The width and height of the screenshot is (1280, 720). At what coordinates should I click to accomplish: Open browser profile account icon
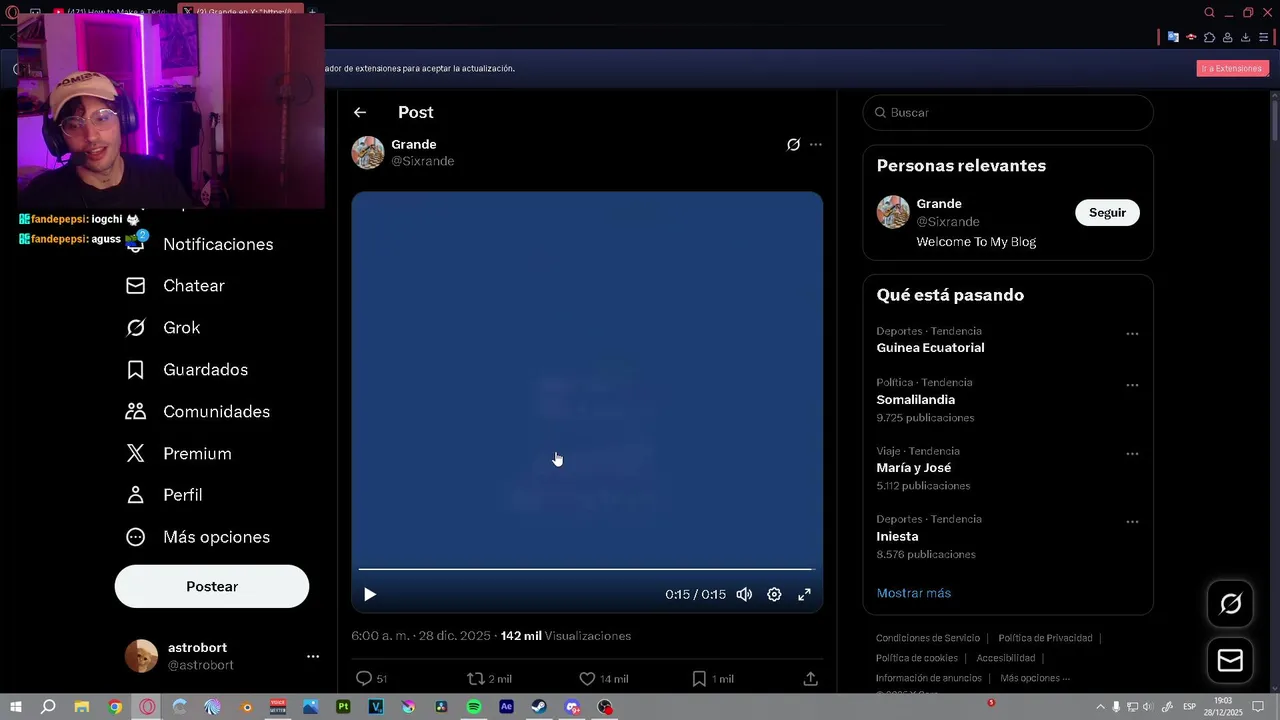tap(1227, 38)
